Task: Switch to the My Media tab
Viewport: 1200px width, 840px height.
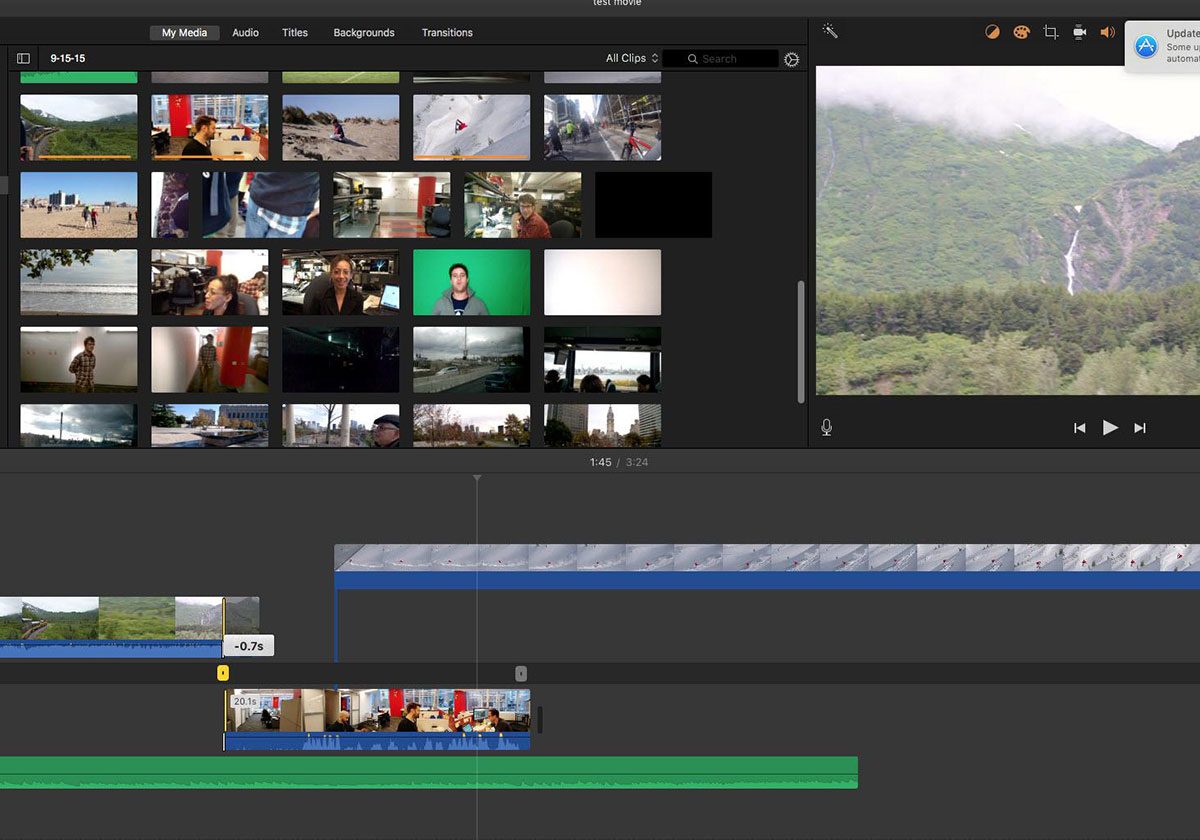Action: [x=185, y=33]
